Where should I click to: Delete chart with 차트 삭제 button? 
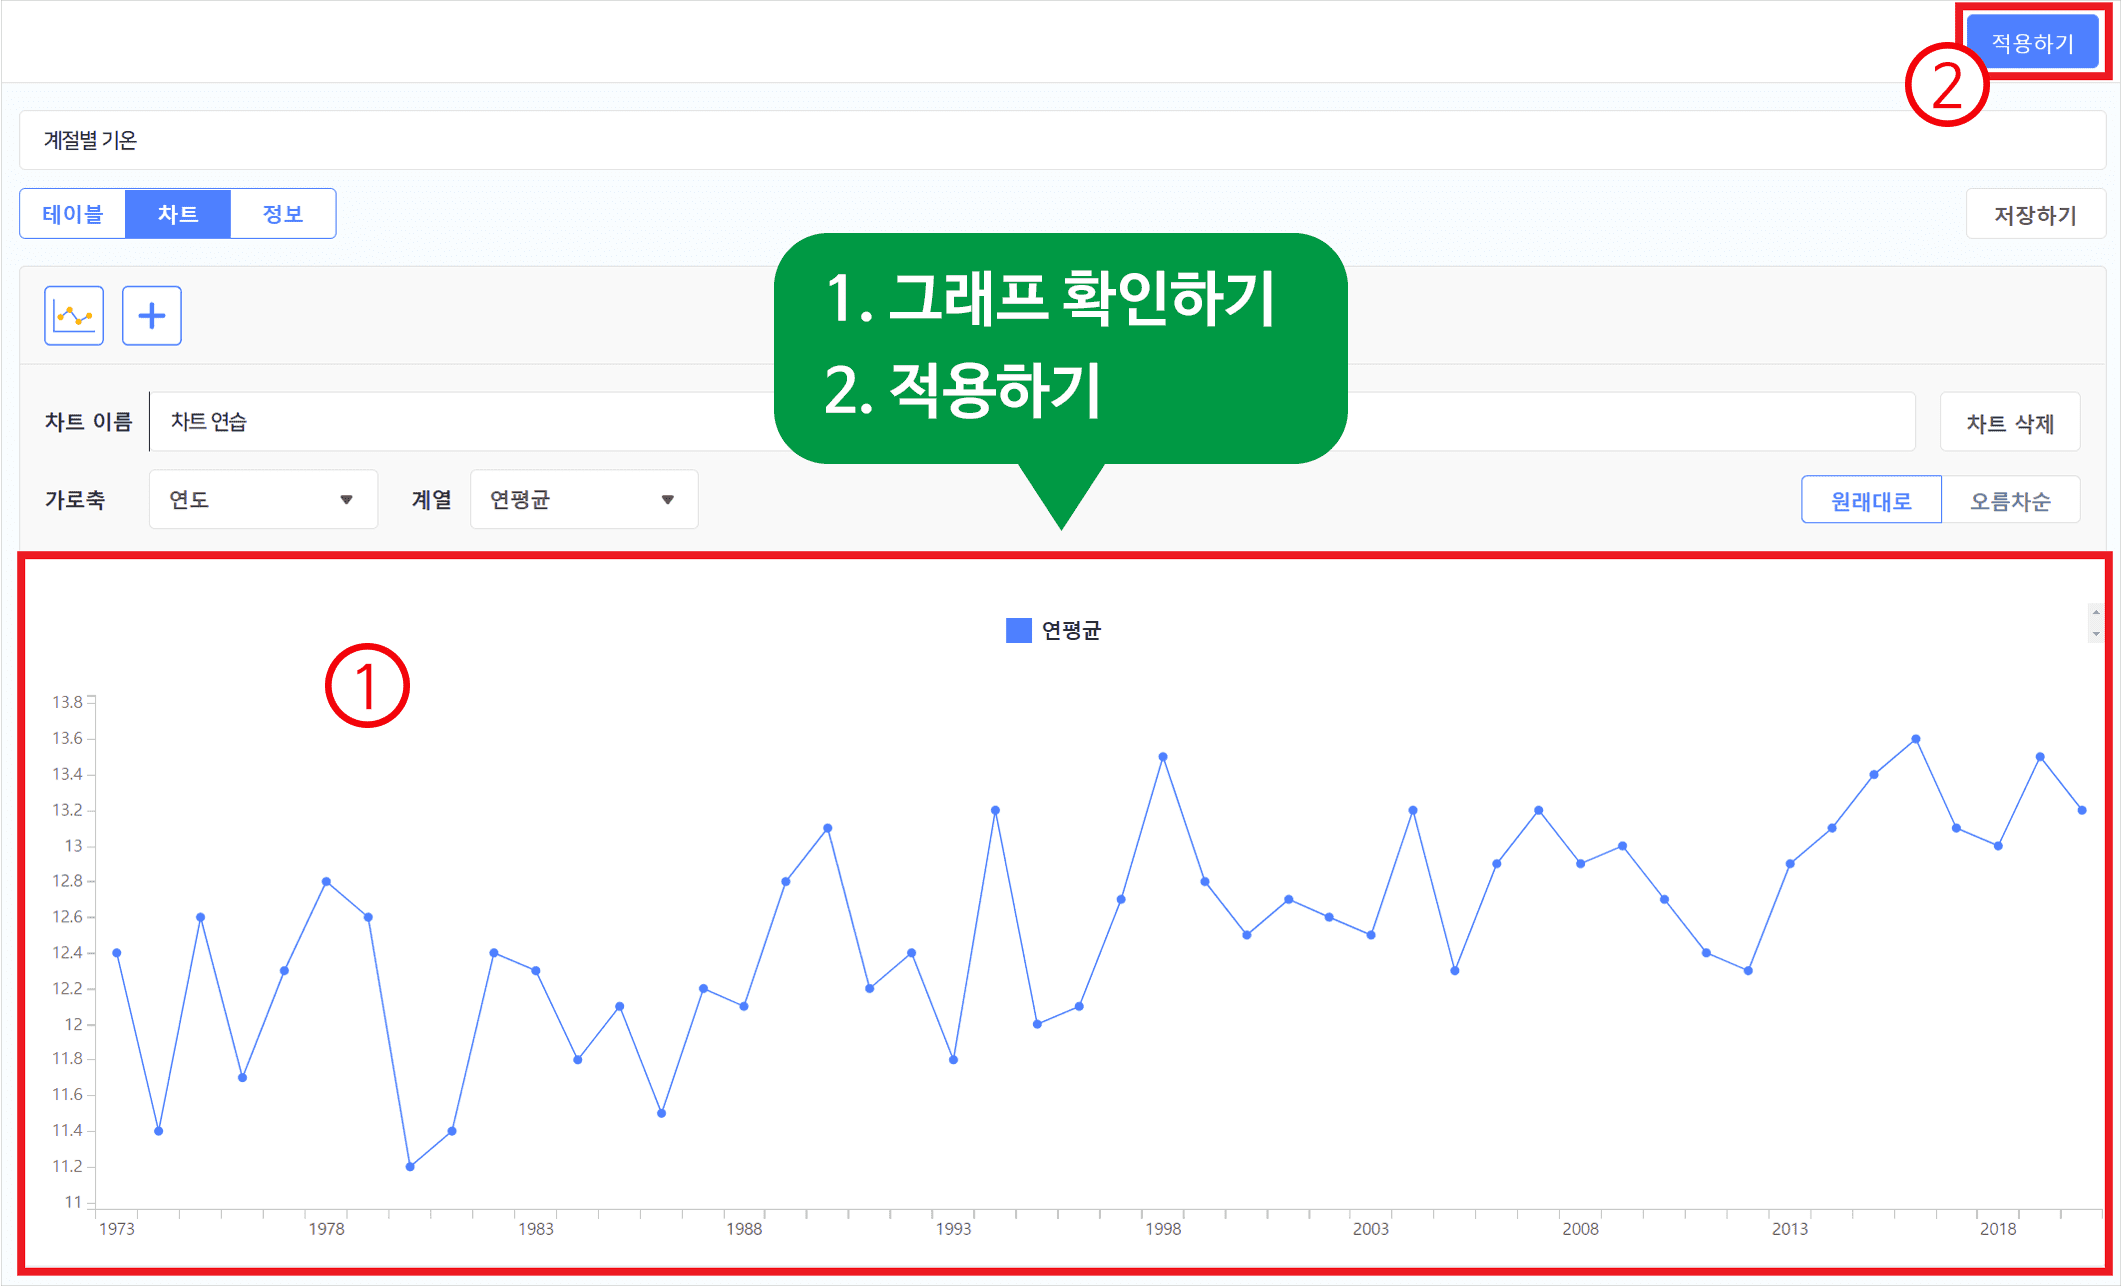point(2010,423)
